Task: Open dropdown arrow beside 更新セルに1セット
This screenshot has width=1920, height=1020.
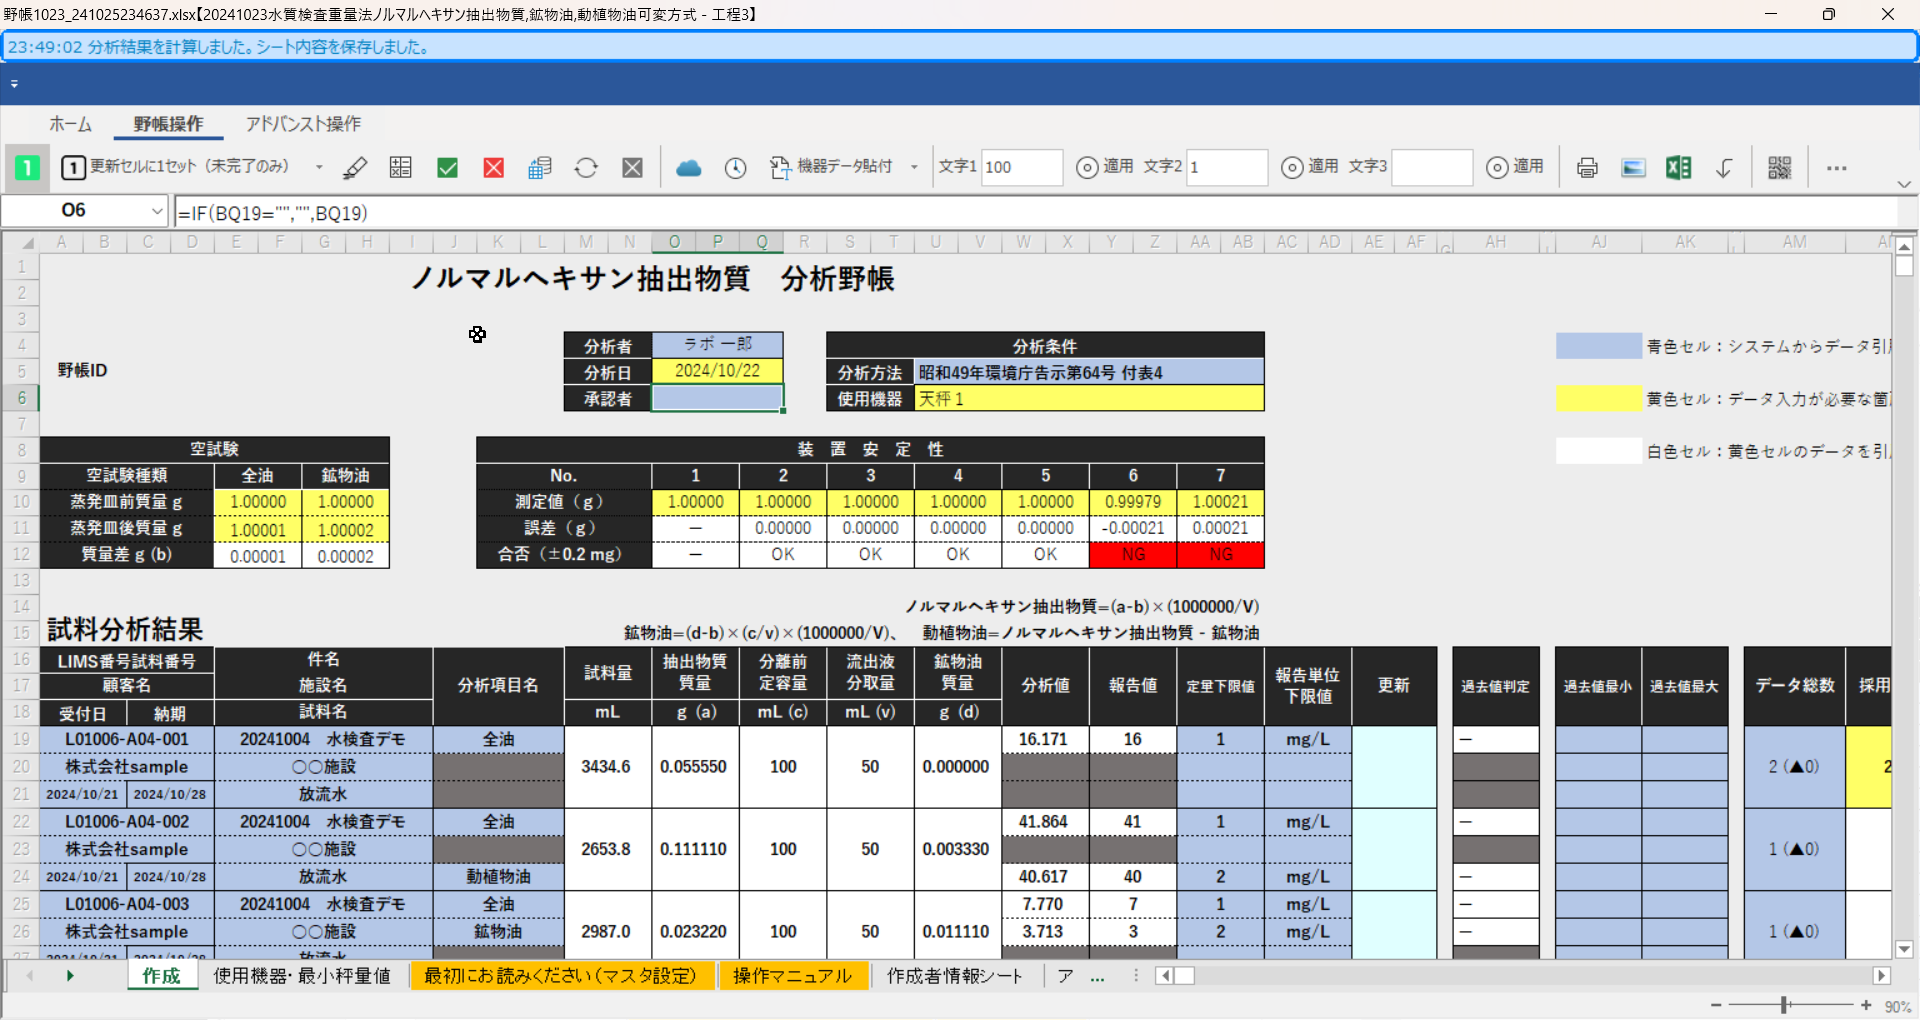Action: coord(319,167)
